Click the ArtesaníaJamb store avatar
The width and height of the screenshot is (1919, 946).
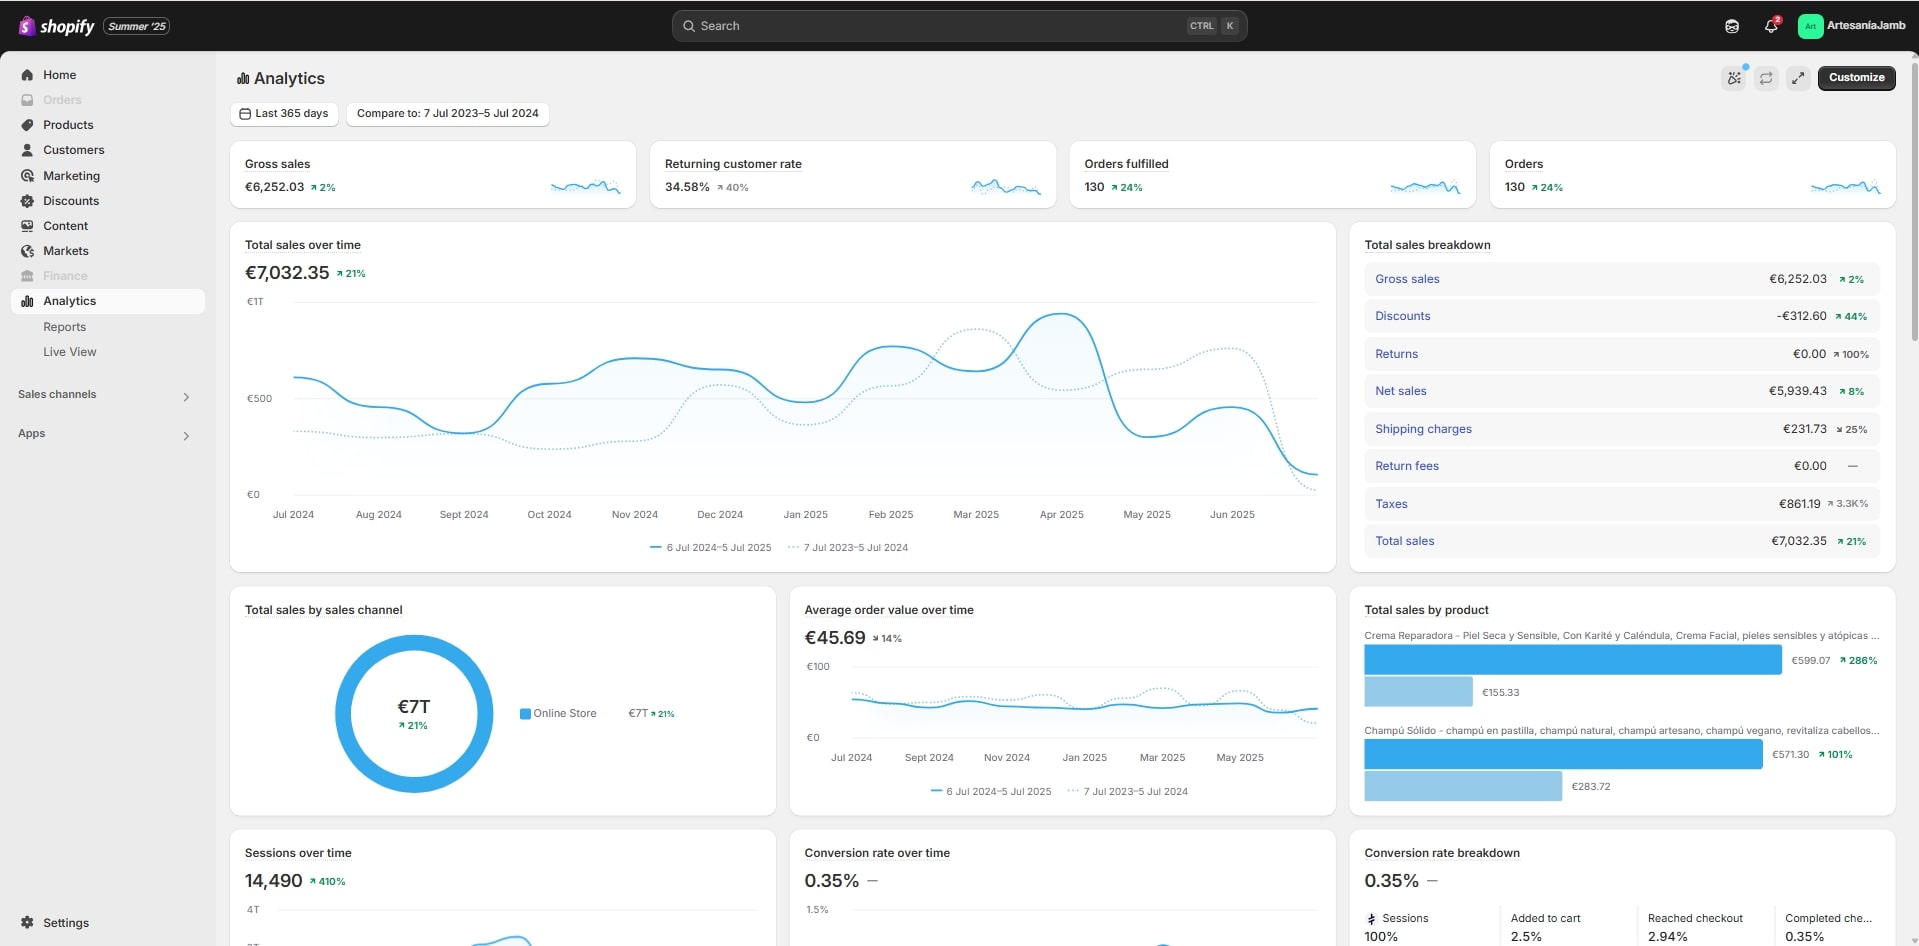[x=1810, y=26]
